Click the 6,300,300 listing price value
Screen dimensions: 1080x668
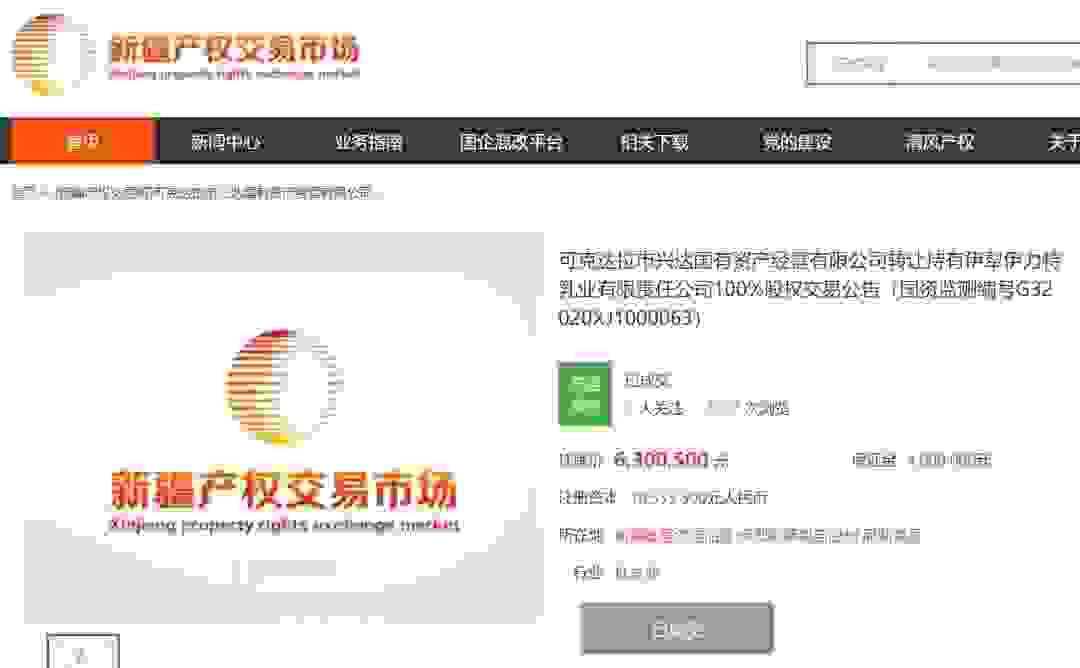pyautogui.click(x=661, y=459)
